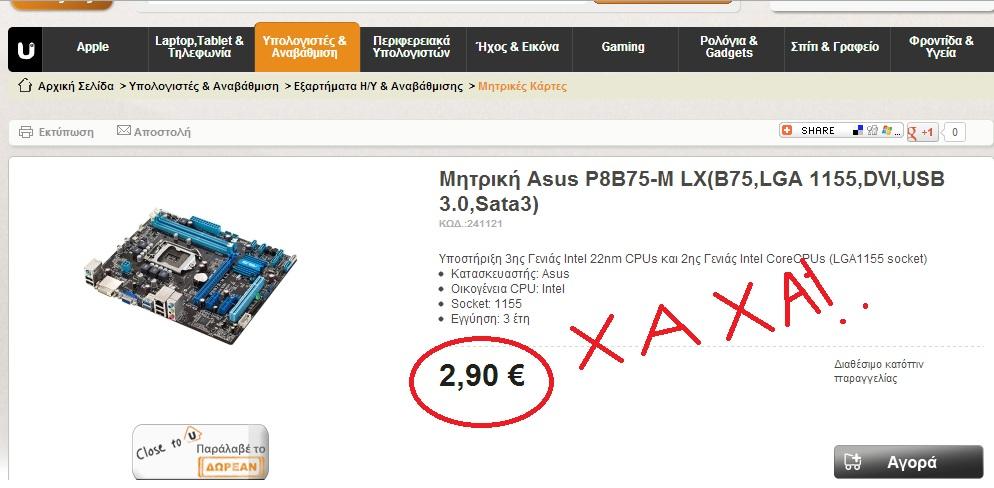Click the printer icon beside Εκτύπωση

tap(26, 132)
